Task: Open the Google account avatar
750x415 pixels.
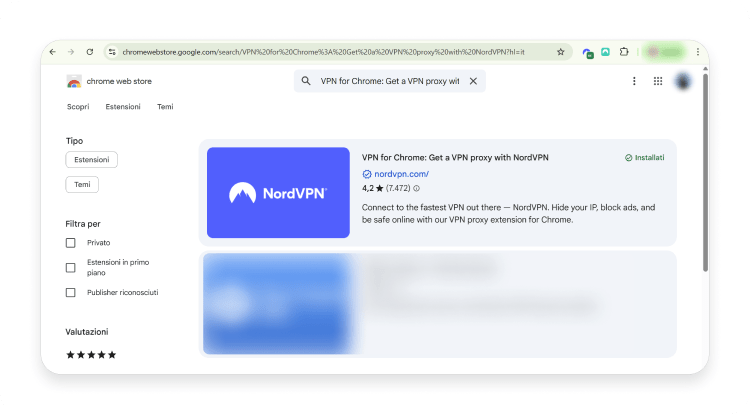Action: (x=683, y=81)
